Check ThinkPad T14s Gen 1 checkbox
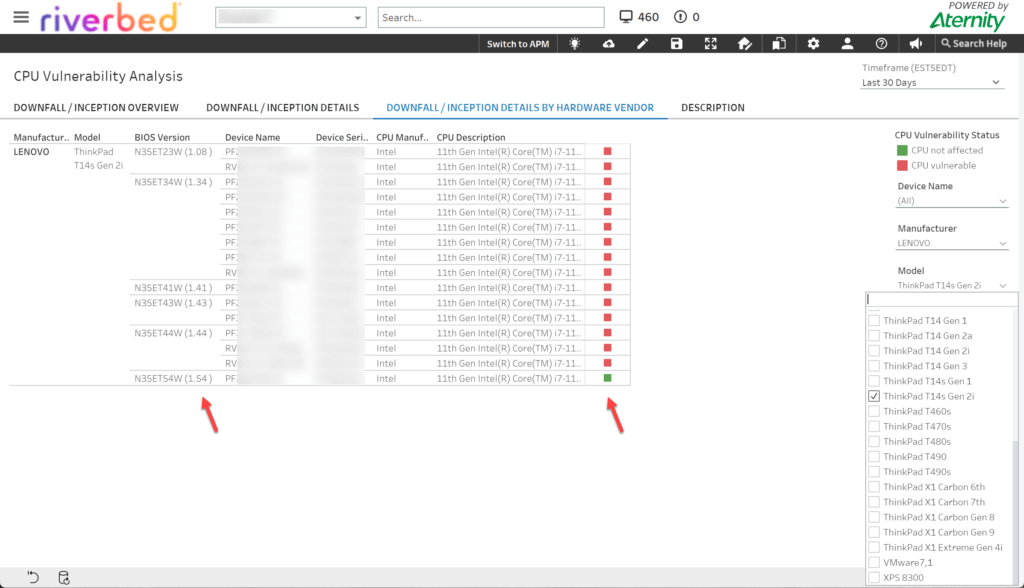Viewport: 1024px width, 588px height. pos(874,381)
